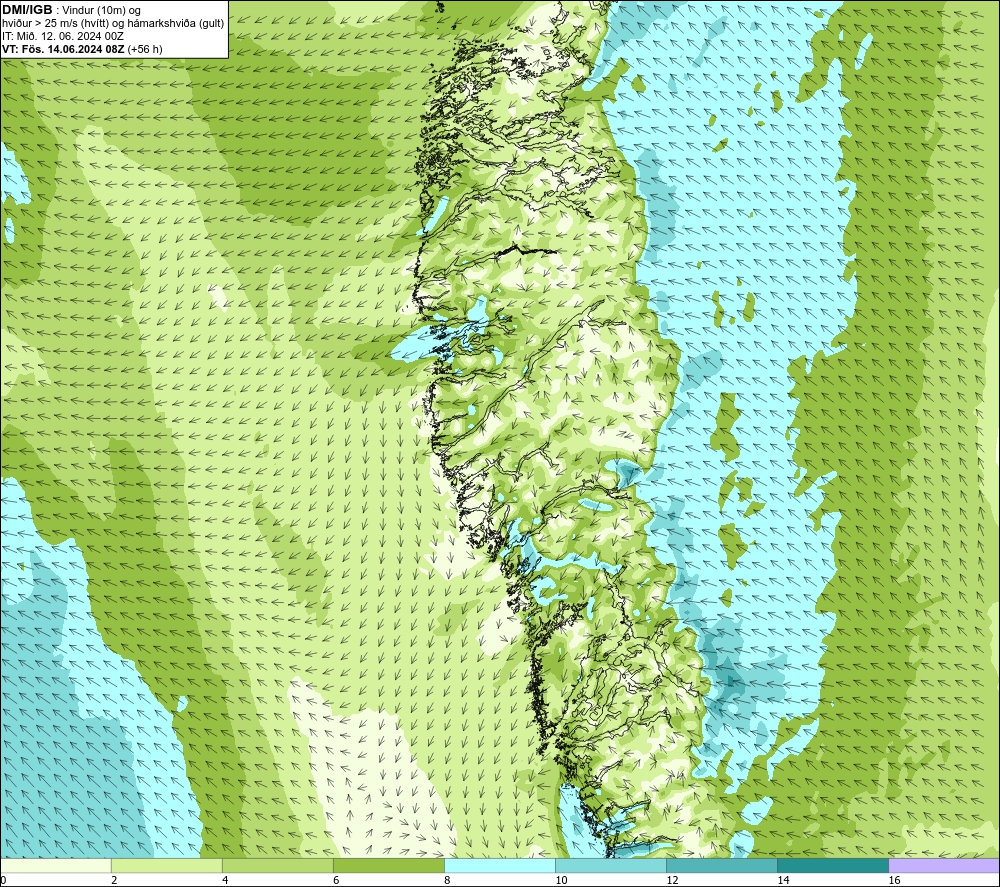Click the pale cream 0–2 m/s legend swatch
The height and width of the screenshot is (887, 1000).
point(55,865)
